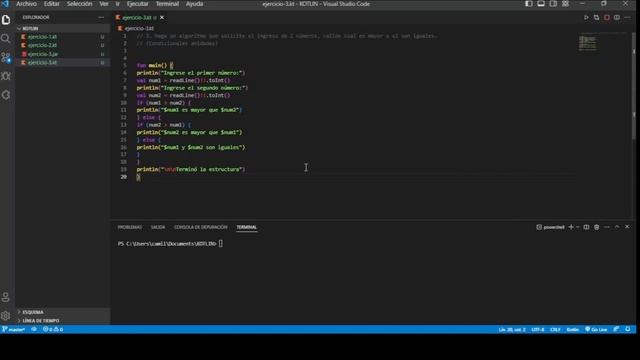The image size is (640, 360).
Task: Open the Editar menu
Action: pos(51,4)
